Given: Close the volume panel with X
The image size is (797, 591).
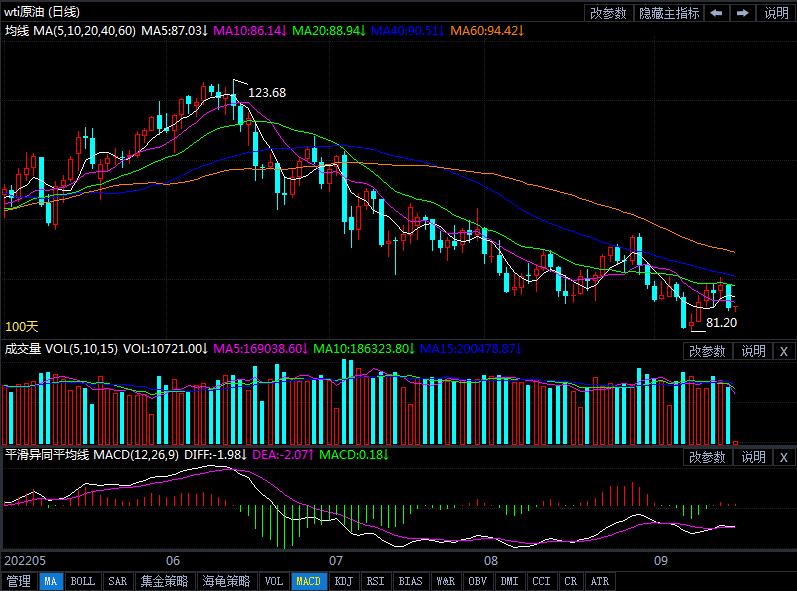Looking at the screenshot, I should 783,351.
